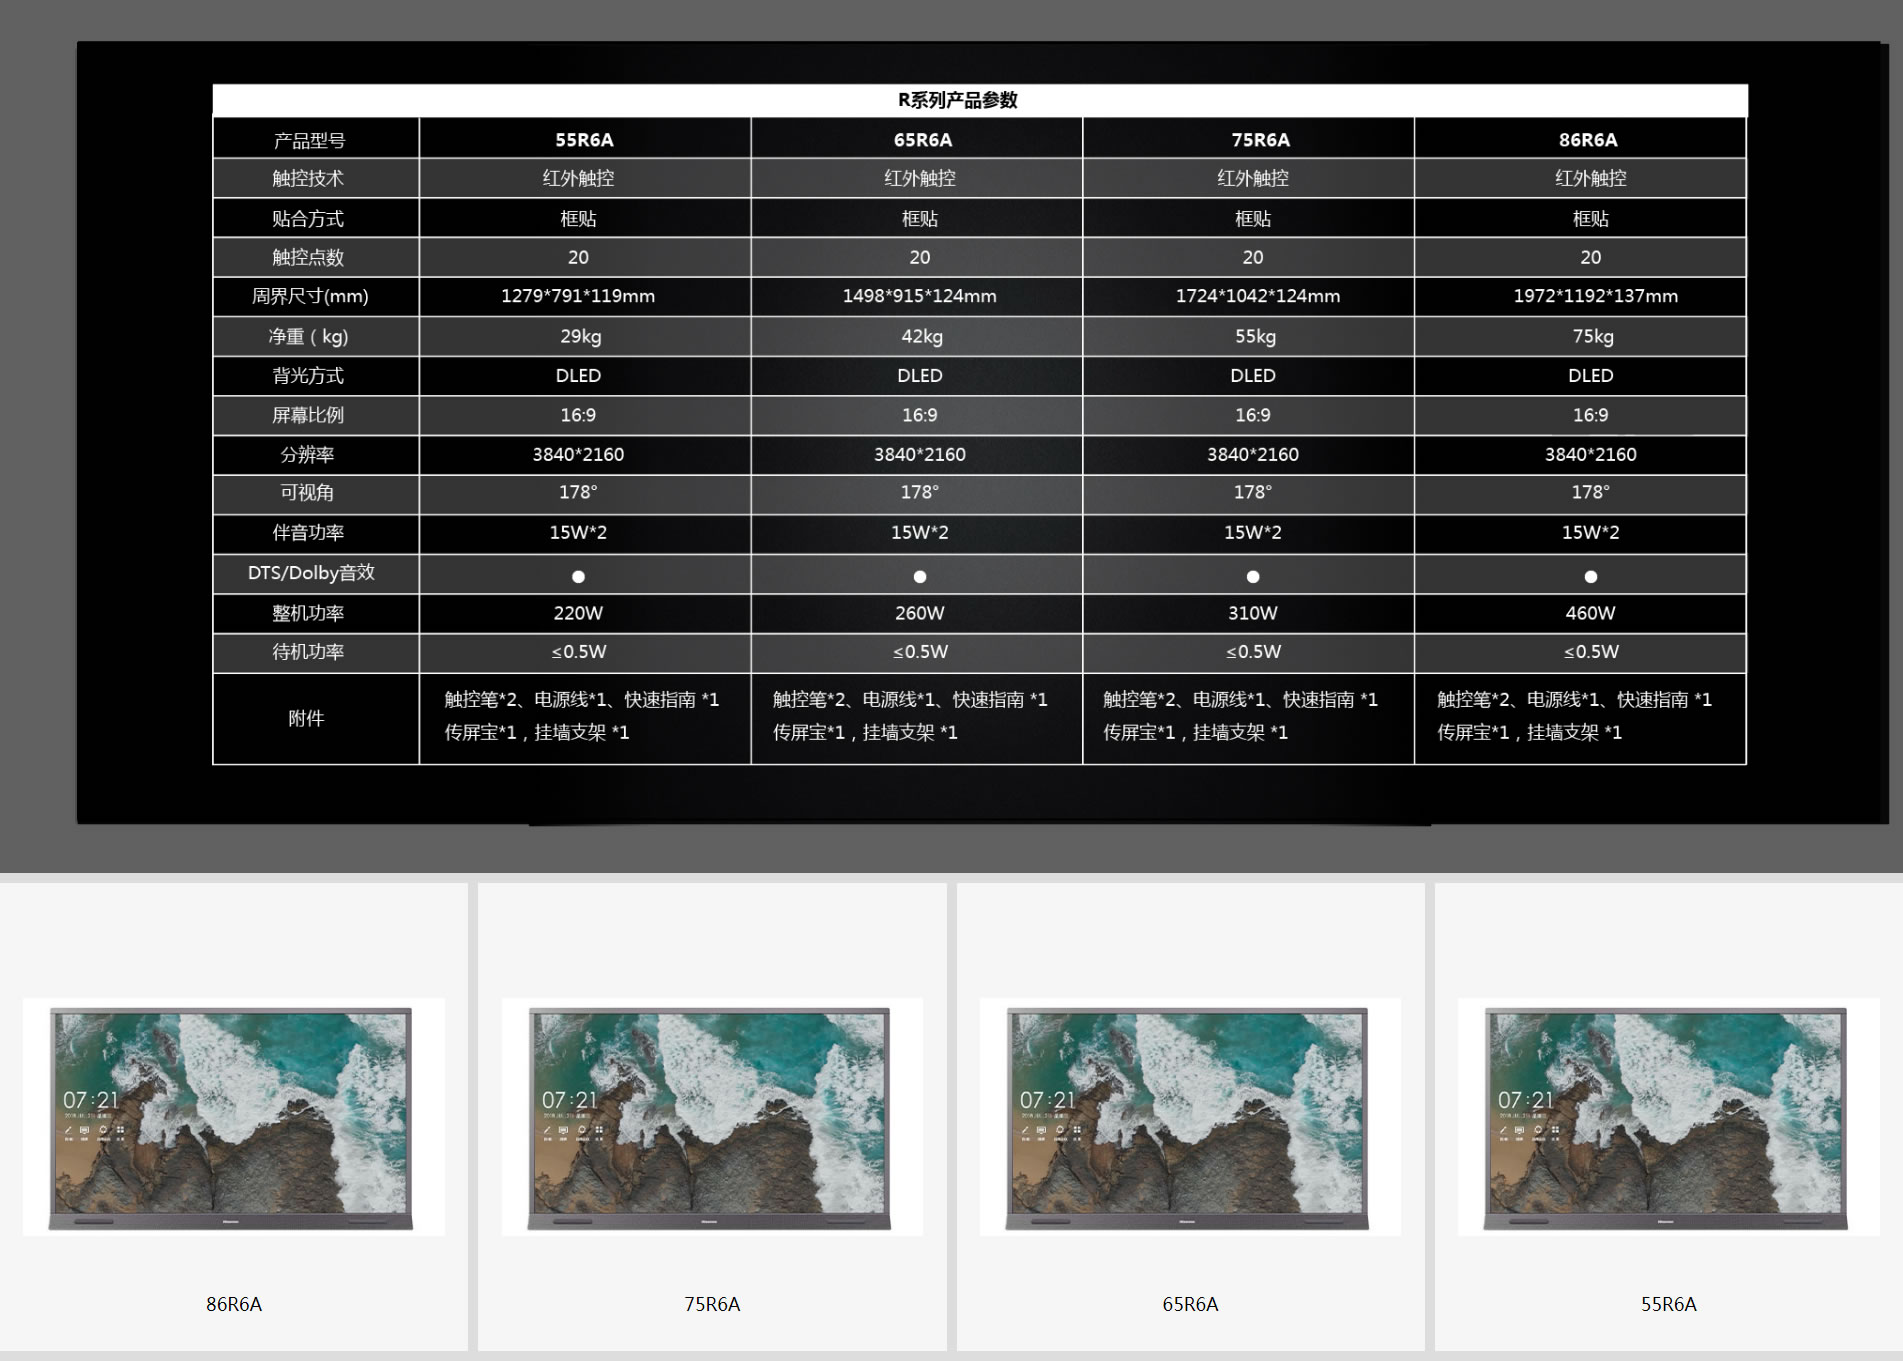The height and width of the screenshot is (1361, 1903).
Task: Click the 1279*791*119mm dimension cell
Action: 578,296
